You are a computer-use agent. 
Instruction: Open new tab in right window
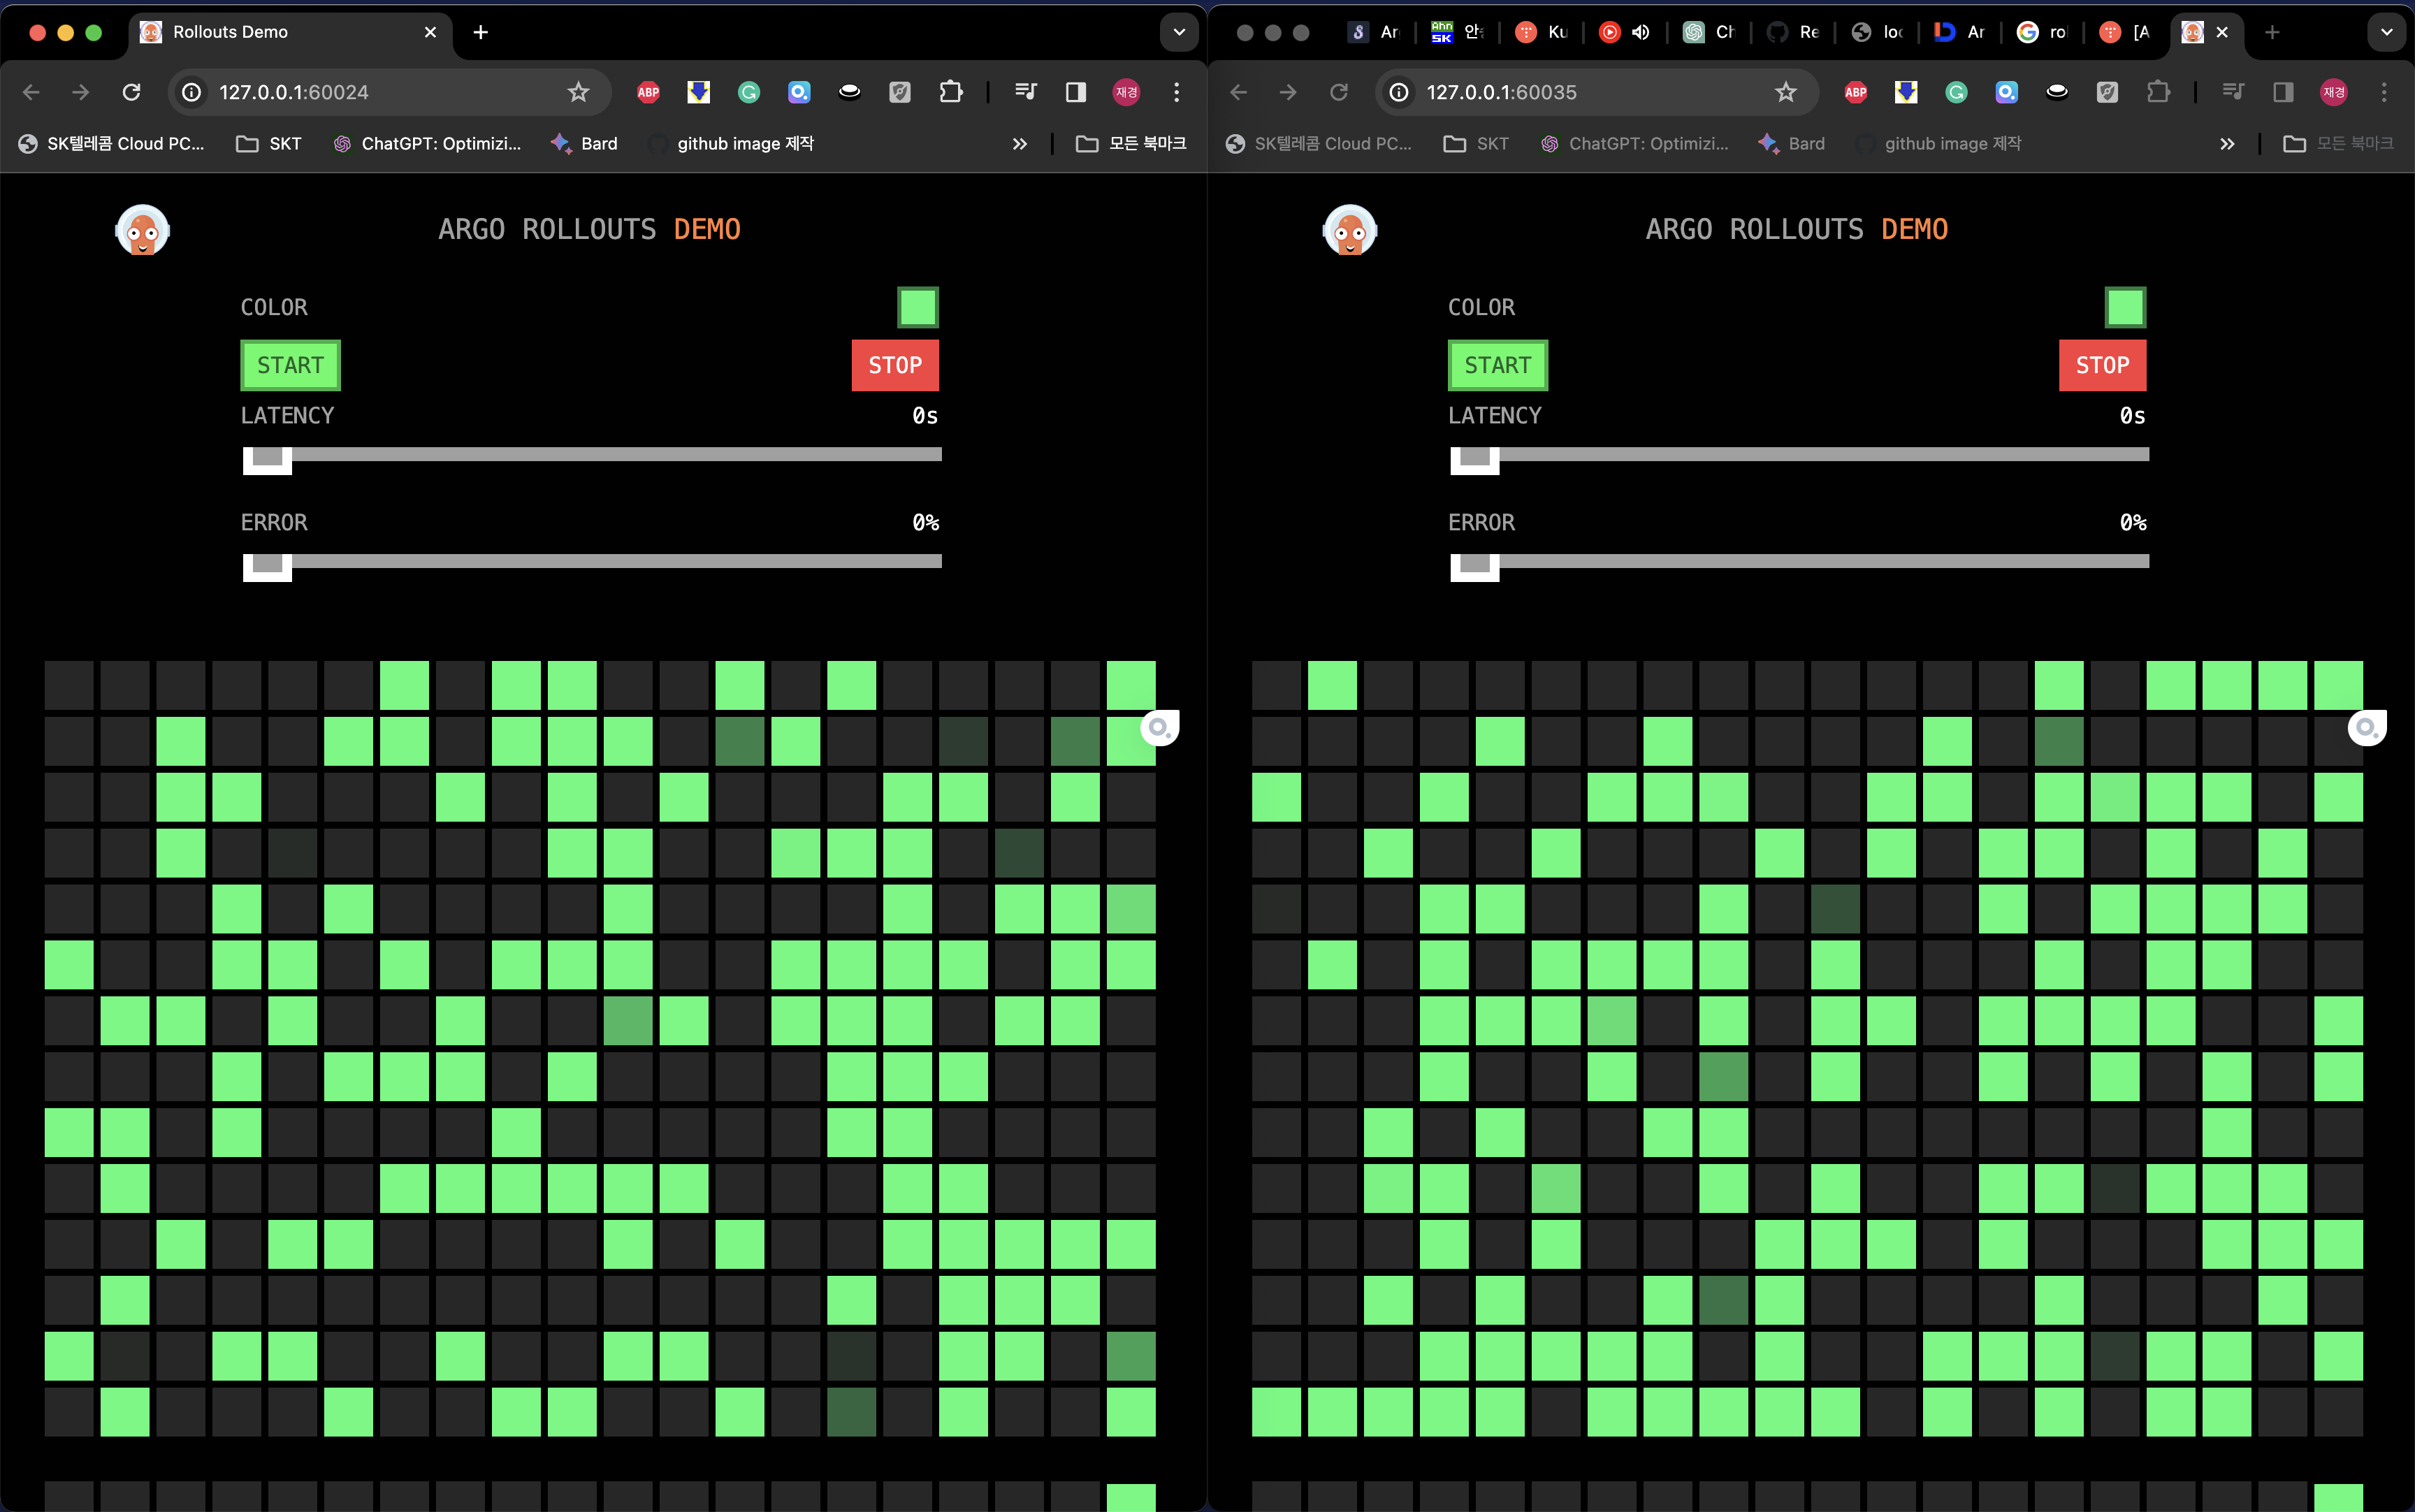[x=2272, y=32]
